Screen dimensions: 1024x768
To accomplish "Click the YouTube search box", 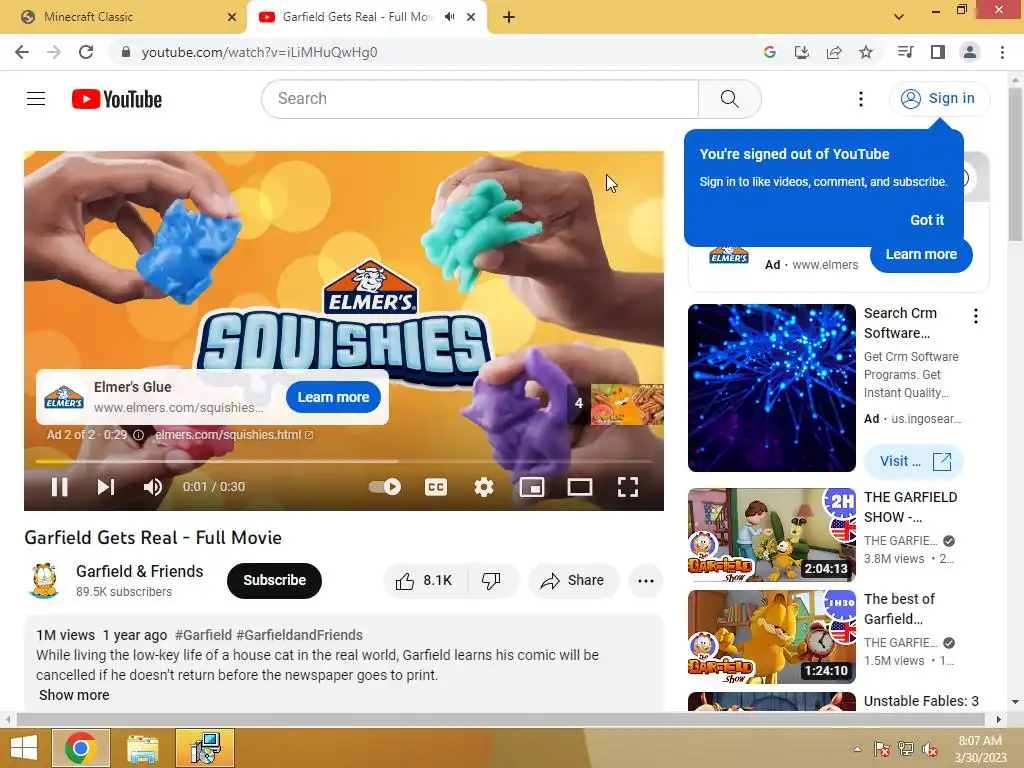I will (480, 99).
